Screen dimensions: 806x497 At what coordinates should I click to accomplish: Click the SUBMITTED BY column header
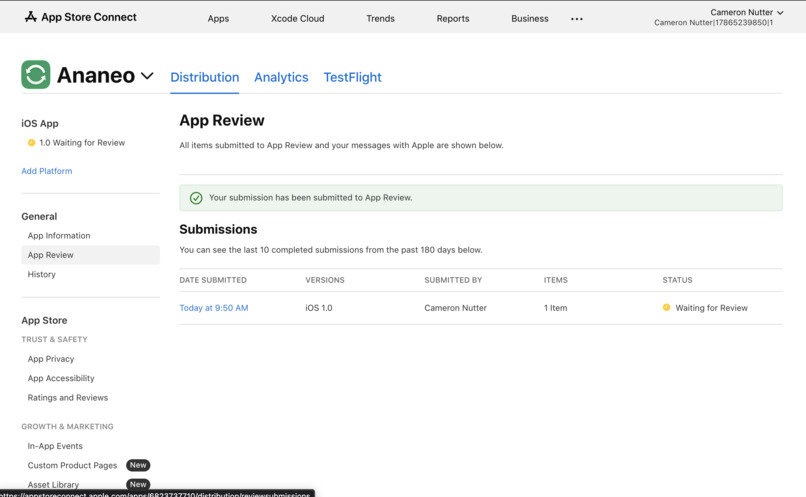tap(453, 280)
